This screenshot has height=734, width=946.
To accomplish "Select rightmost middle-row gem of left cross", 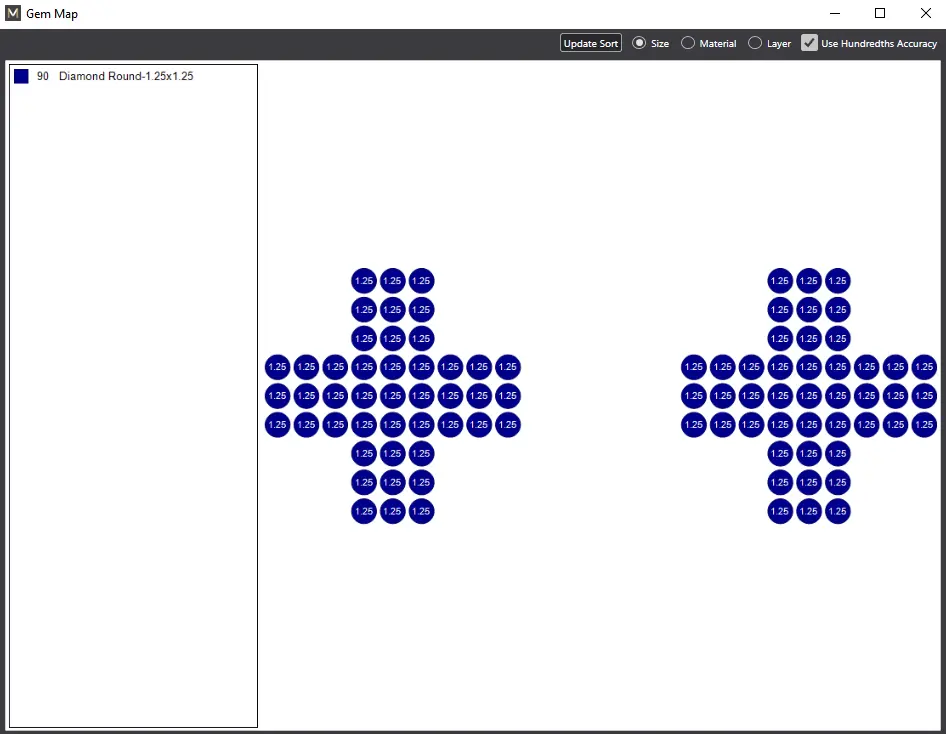I will click(x=508, y=396).
